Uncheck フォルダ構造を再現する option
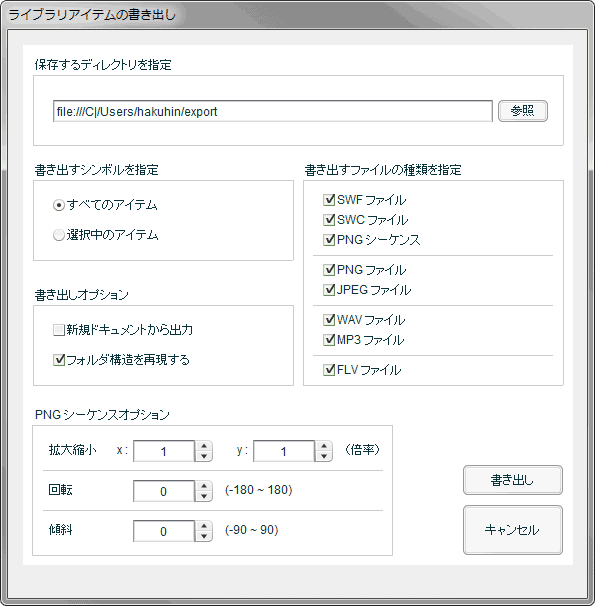 (x=59, y=360)
